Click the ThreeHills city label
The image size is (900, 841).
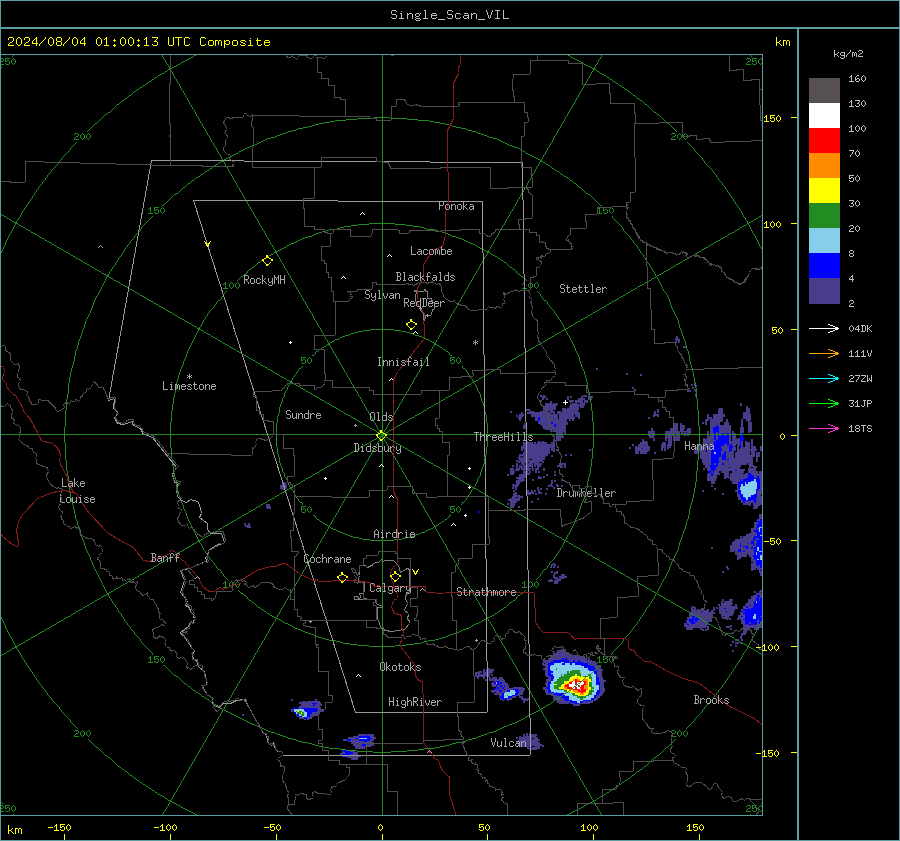point(503,437)
